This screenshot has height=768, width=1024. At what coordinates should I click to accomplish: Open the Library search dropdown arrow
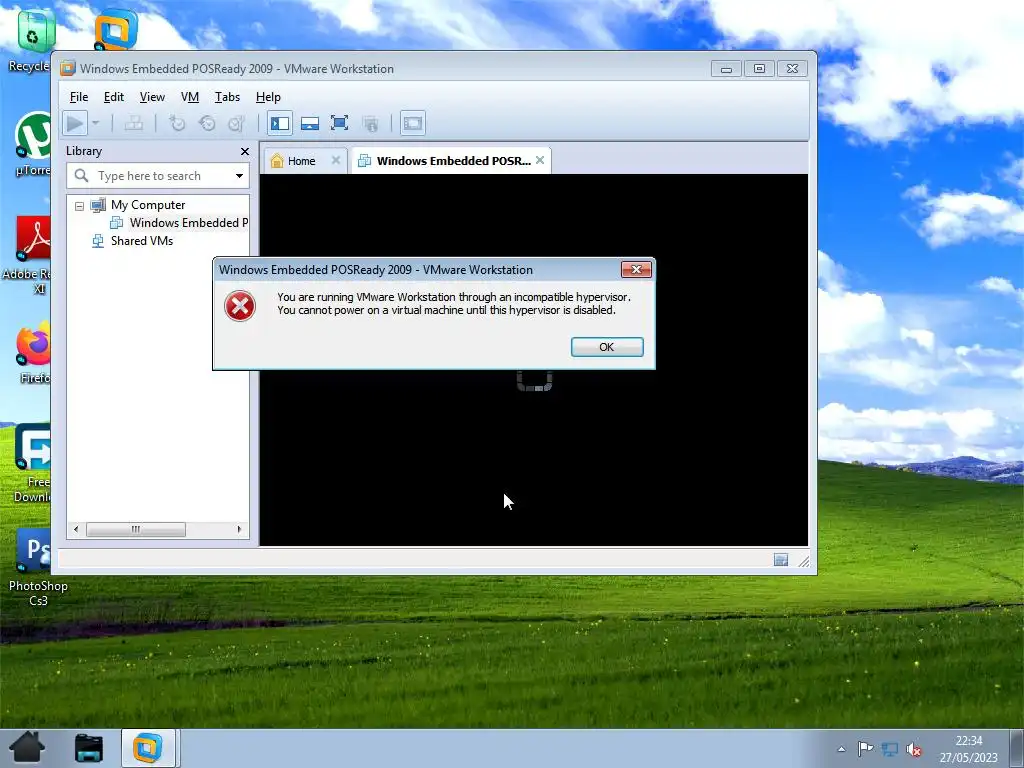[240, 176]
